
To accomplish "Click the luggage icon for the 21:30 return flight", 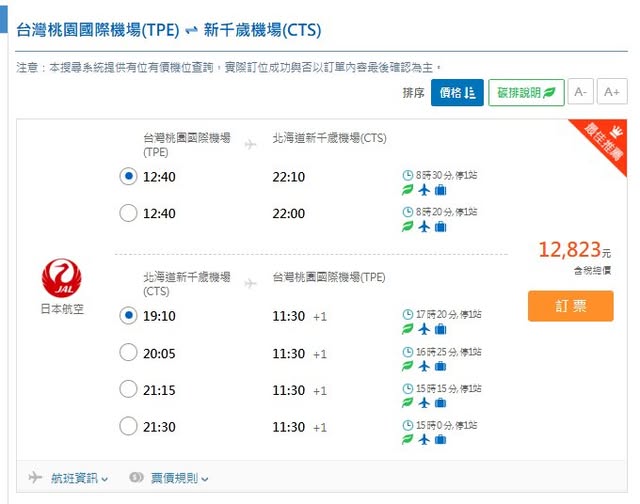I will (x=440, y=440).
